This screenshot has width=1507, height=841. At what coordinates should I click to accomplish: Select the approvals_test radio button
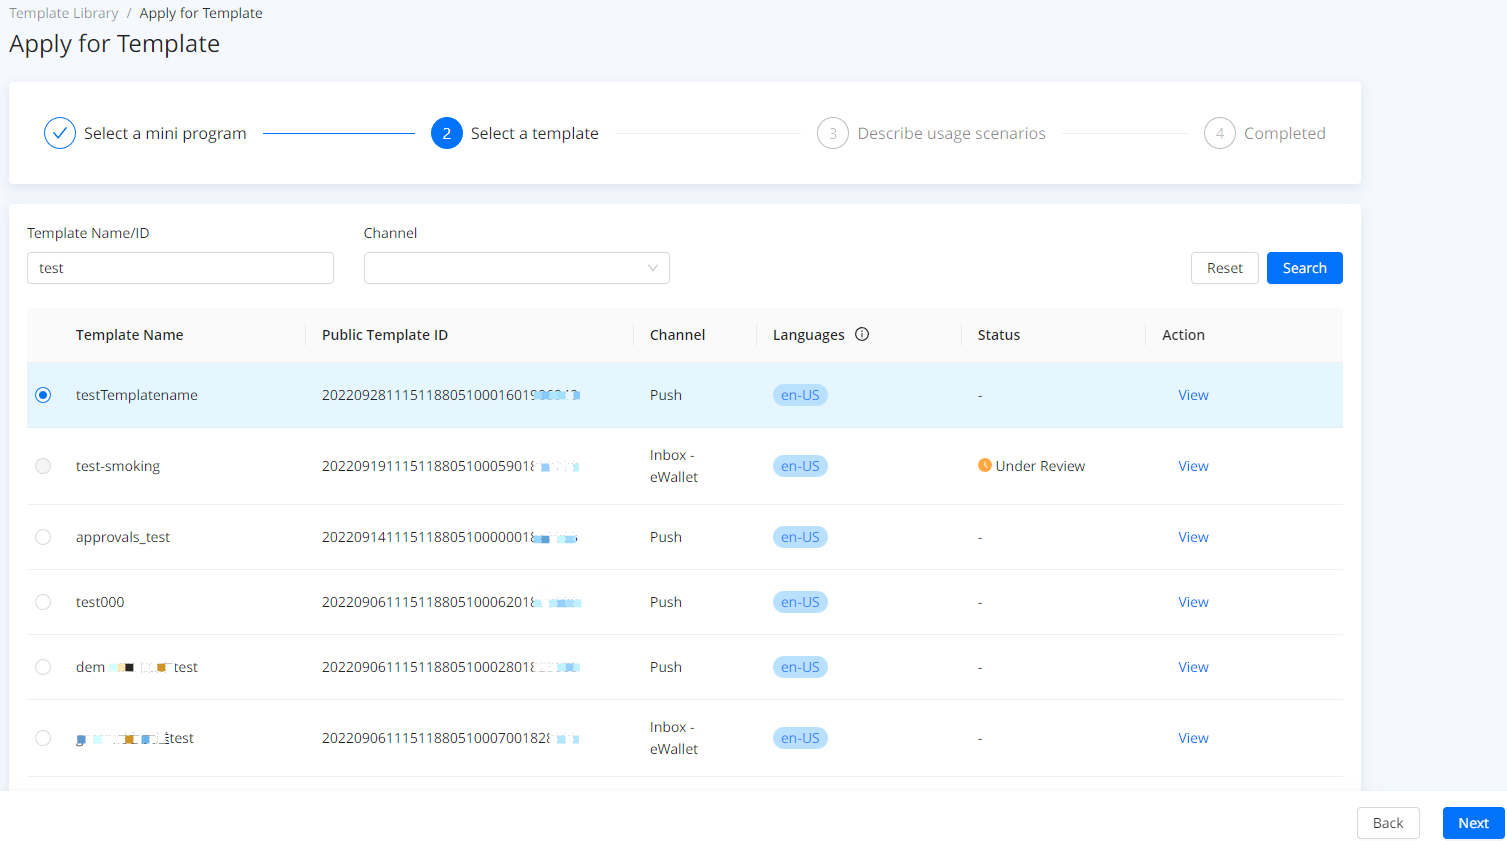click(x=43, y=537)
